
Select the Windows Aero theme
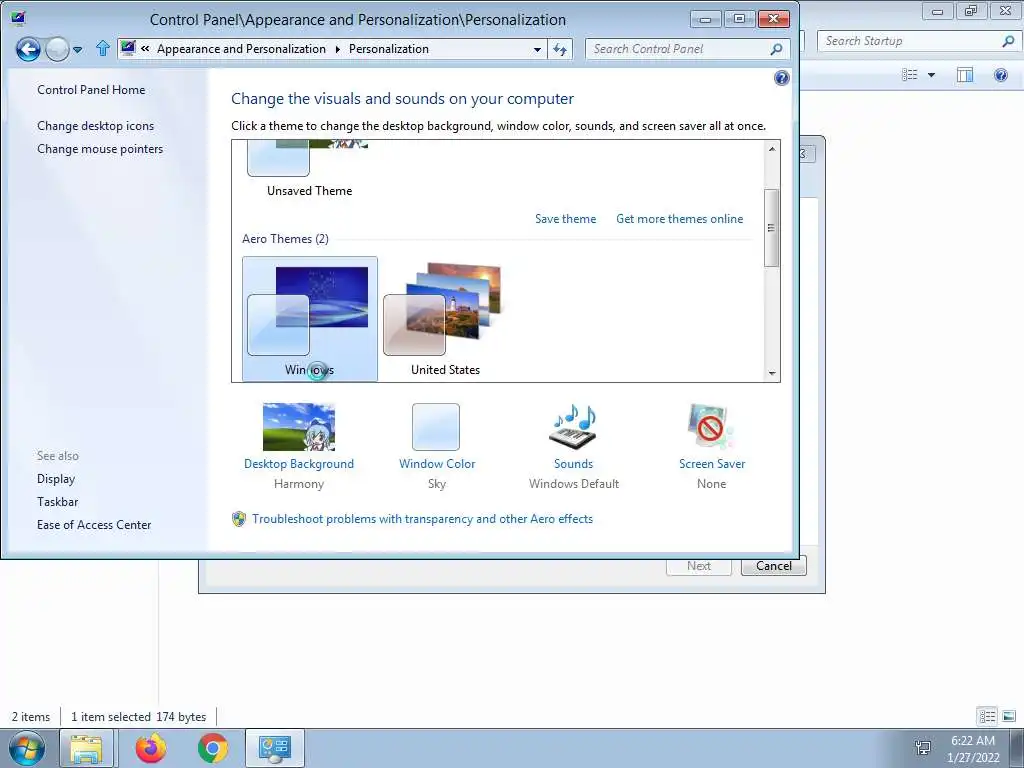[310, 319]
